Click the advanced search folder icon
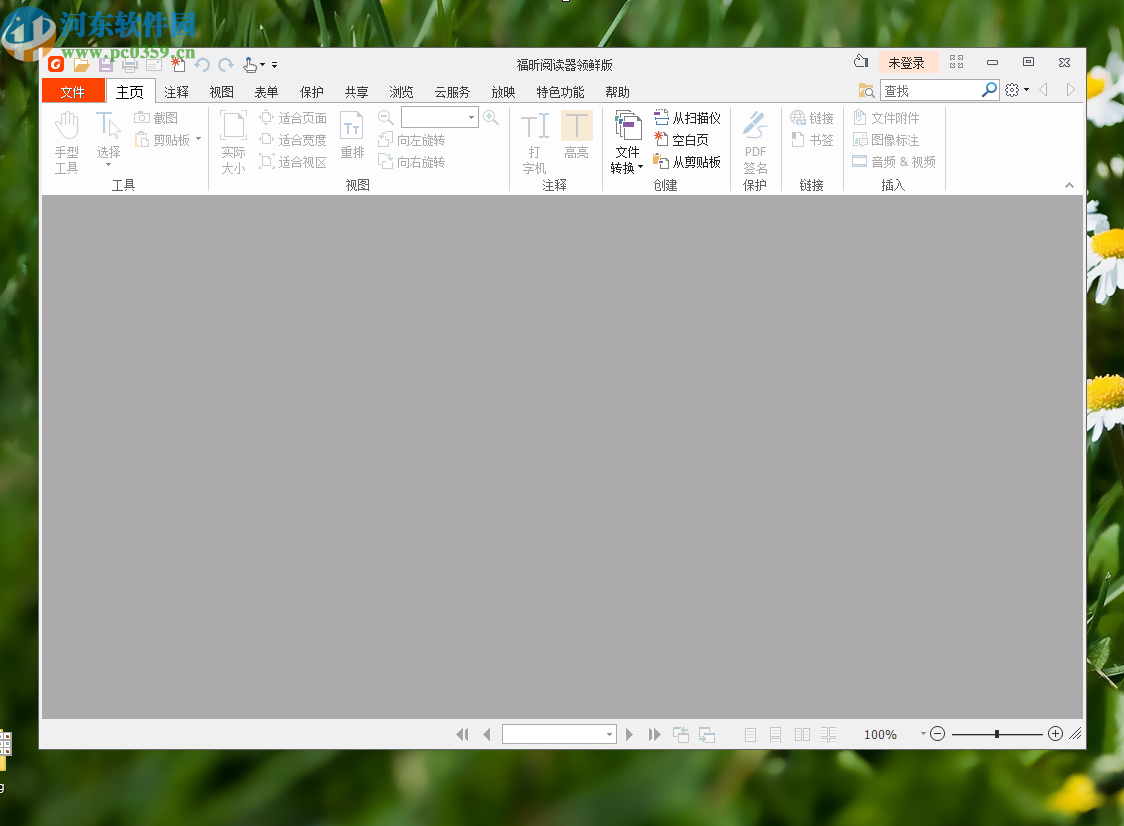1124x826 pixels. [867, 90]
